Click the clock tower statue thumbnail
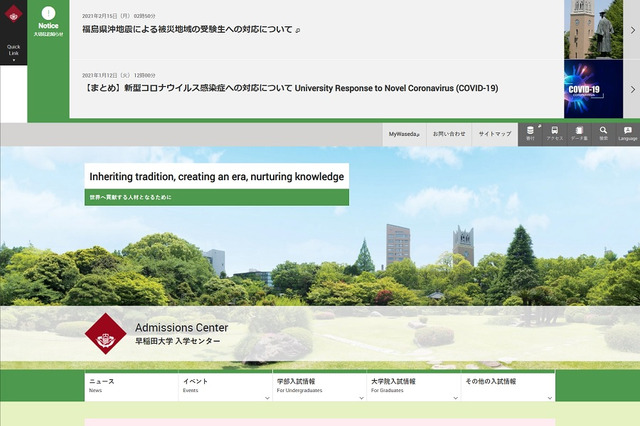Screen dimensions: 640x426 click(593, 29)
